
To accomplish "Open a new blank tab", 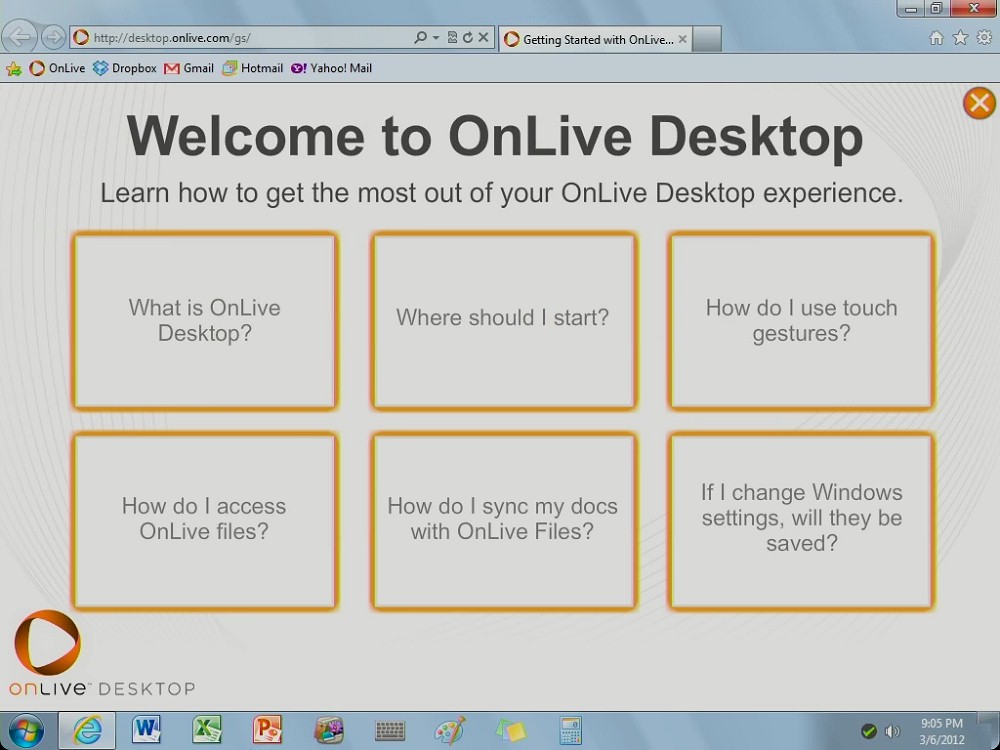I will (707, 40).
